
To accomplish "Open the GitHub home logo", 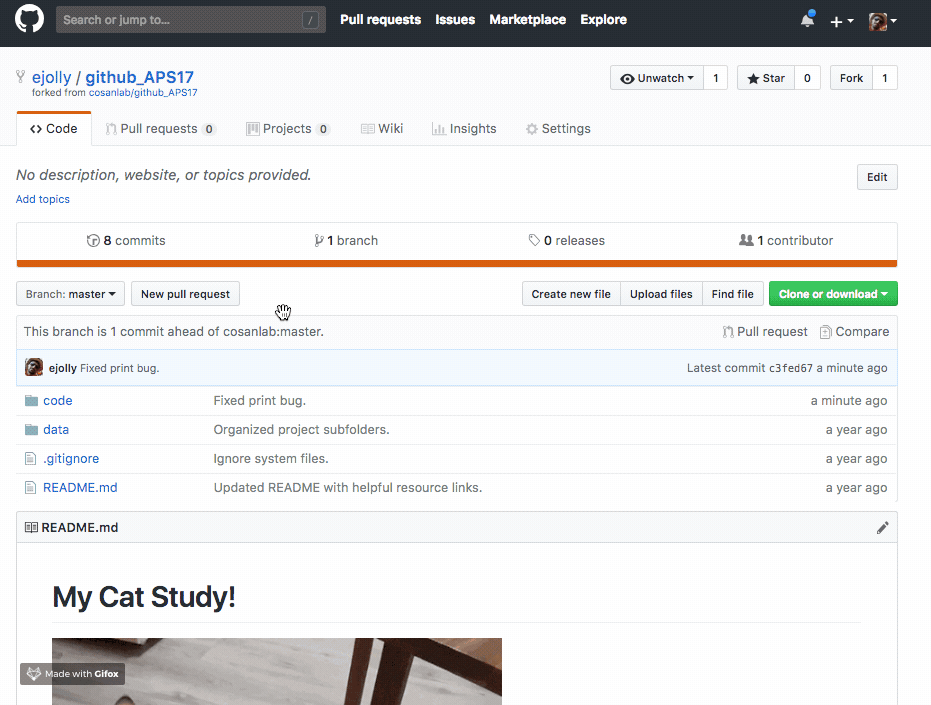I will click(29, 19).
